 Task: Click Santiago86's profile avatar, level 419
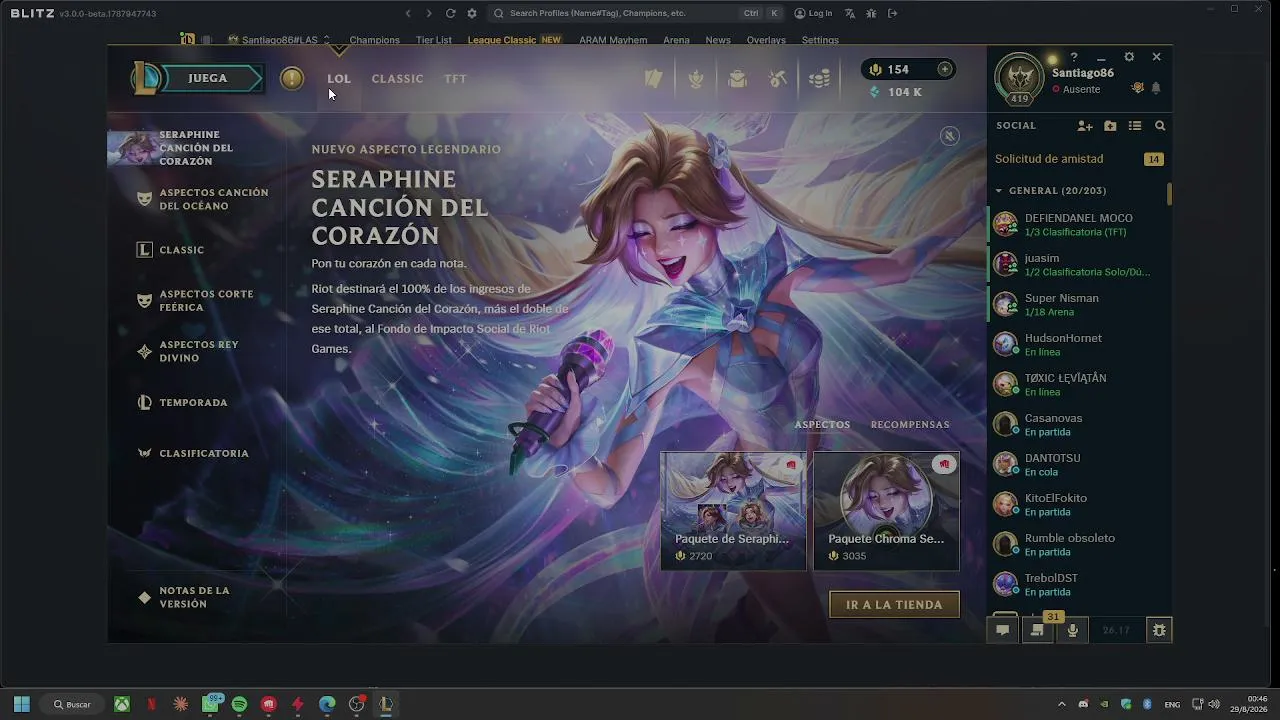click(x=1019, y=78)
